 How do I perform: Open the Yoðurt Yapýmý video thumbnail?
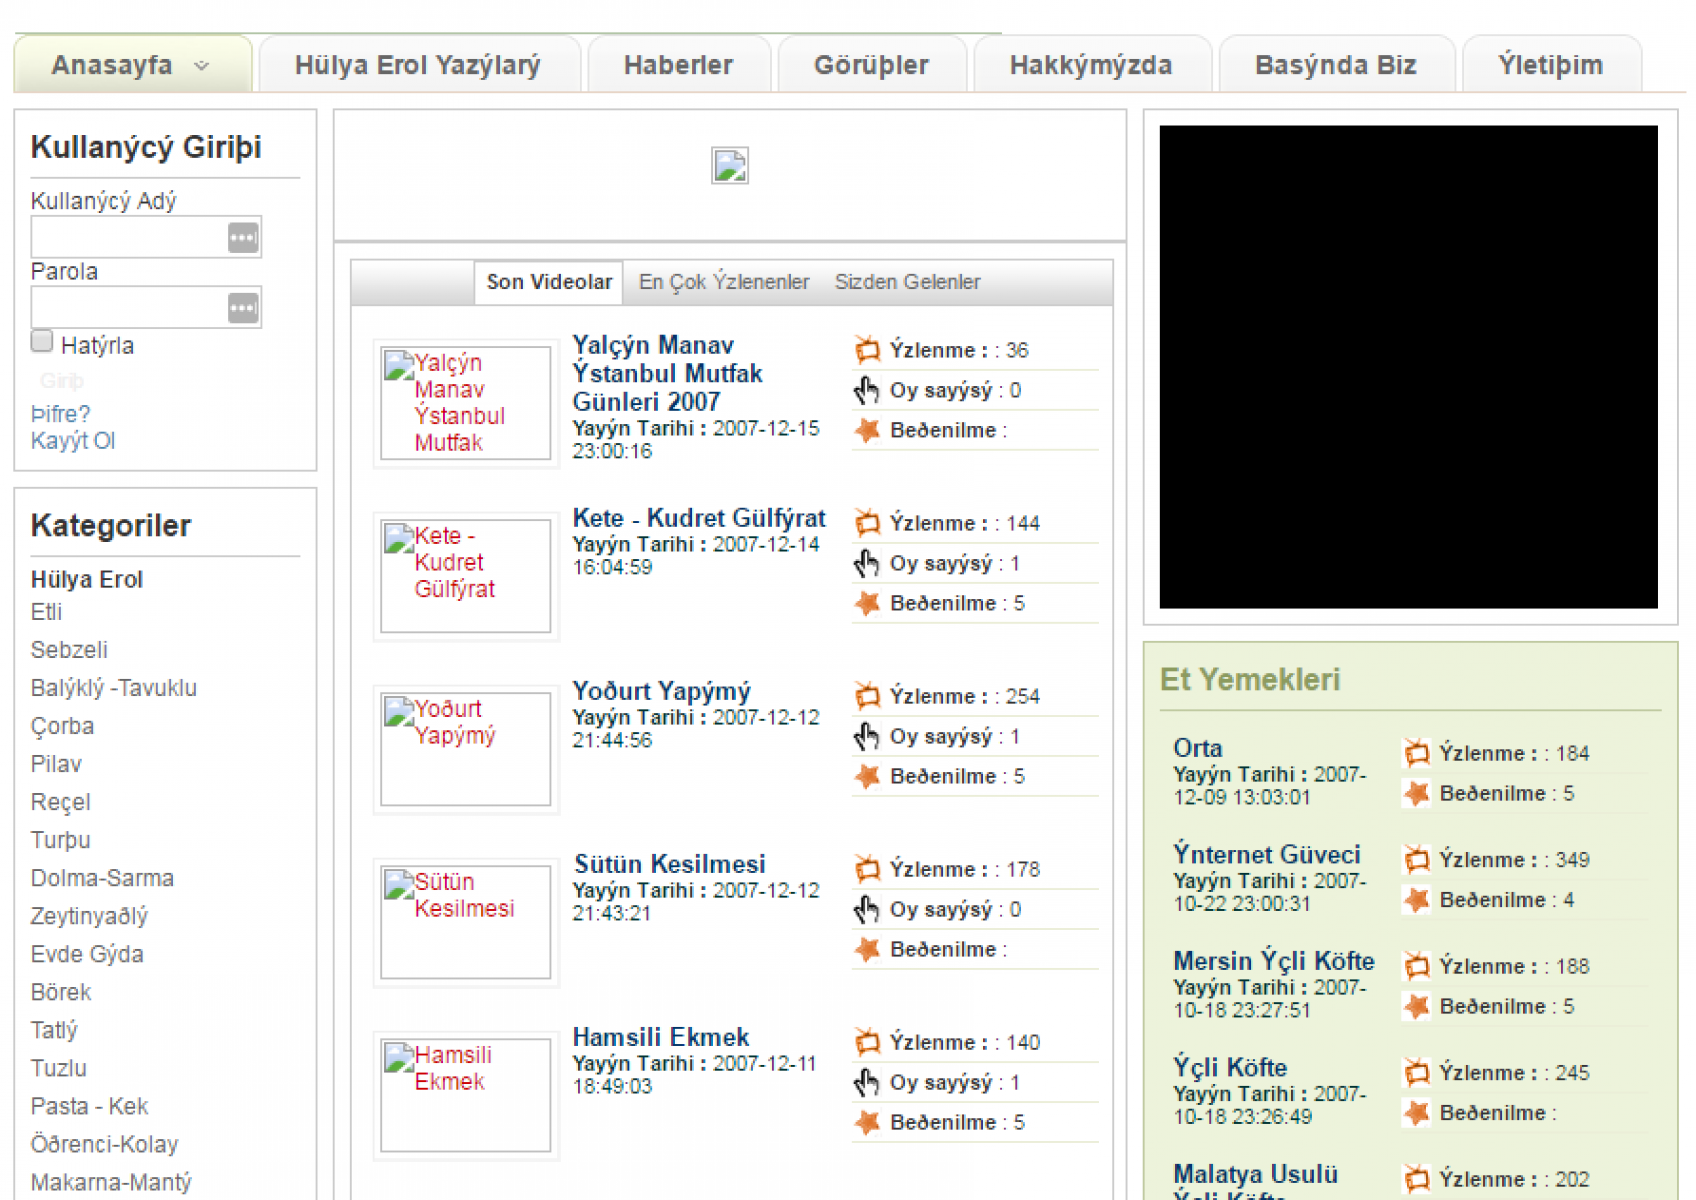(465, 748)
